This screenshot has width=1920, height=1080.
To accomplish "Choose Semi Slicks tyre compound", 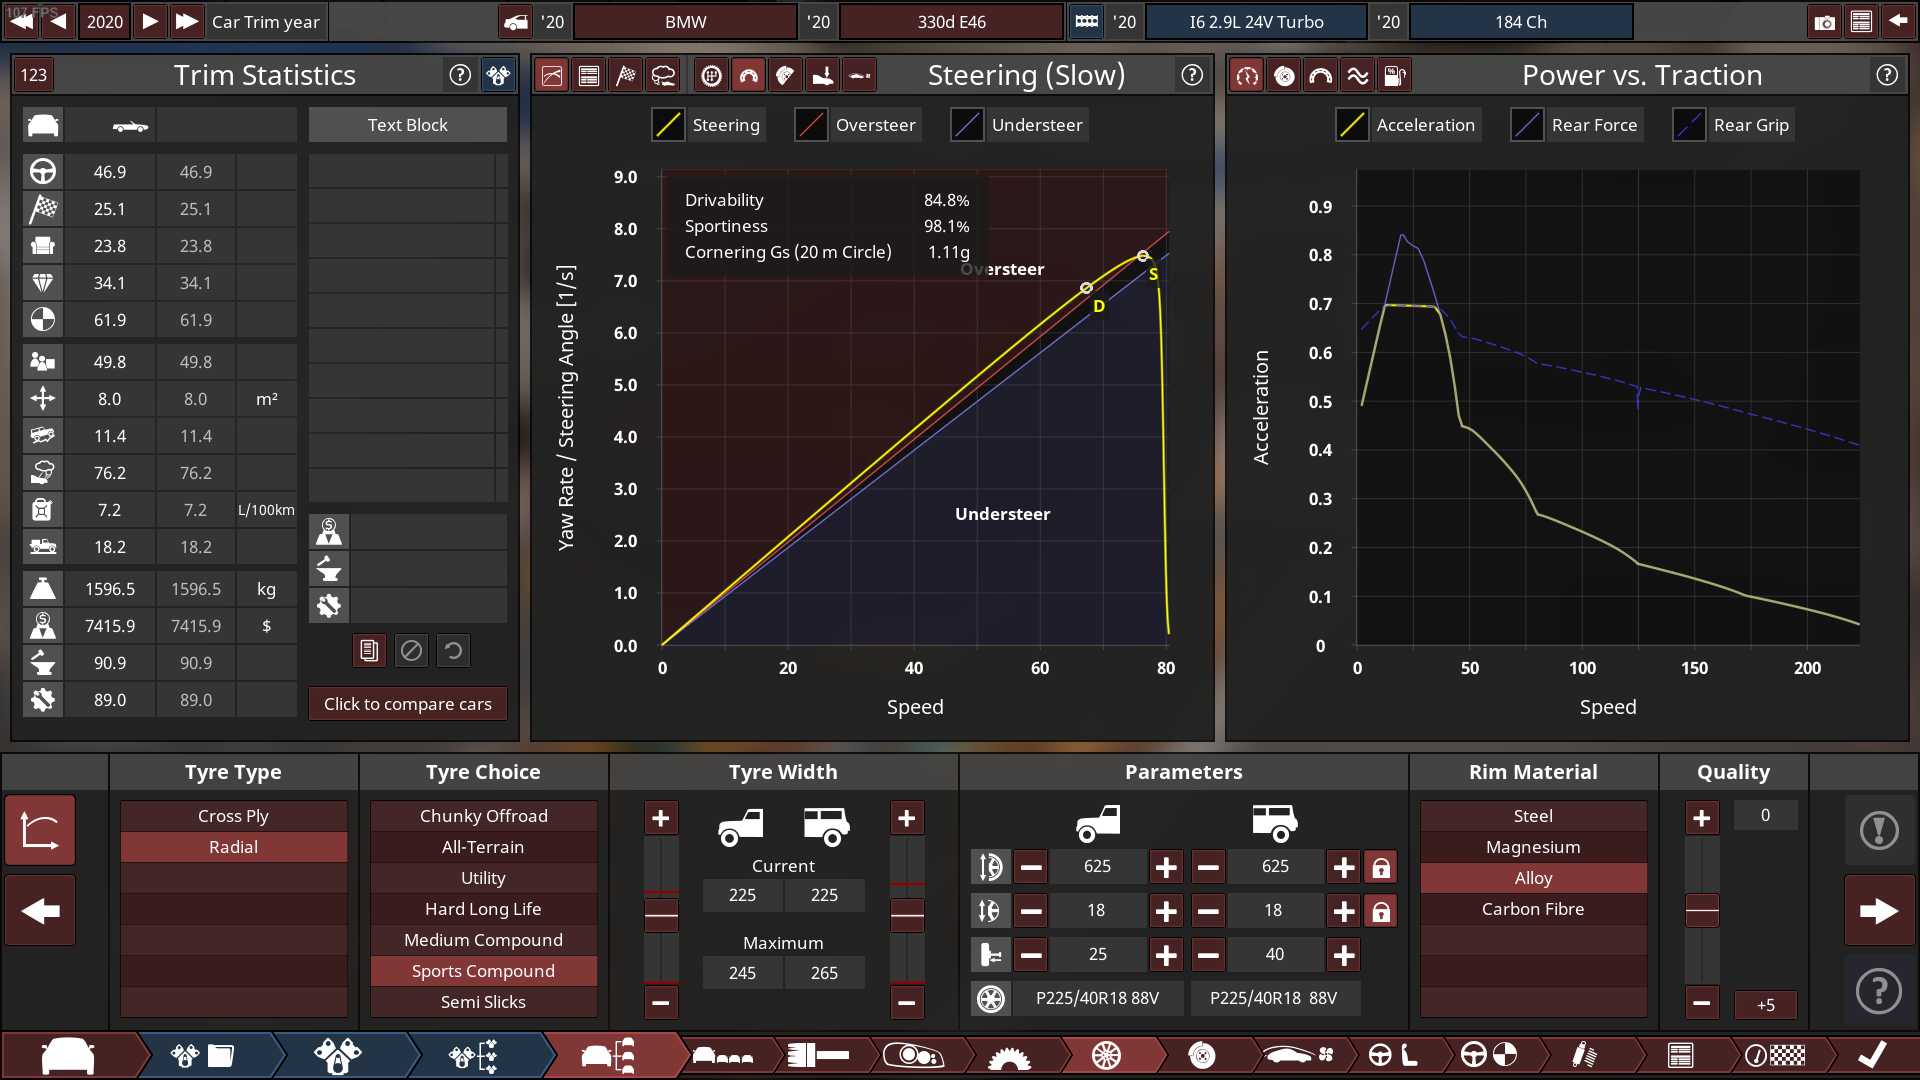I will [483, 1002].
